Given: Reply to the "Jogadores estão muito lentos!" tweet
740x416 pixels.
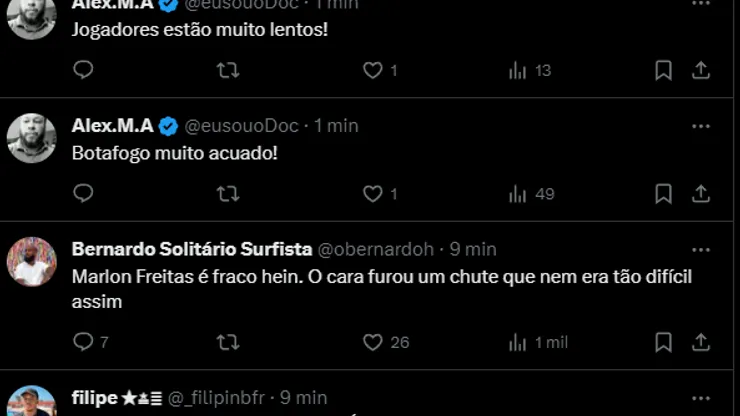Looking at the screenshot, I should tap(84, 70).
